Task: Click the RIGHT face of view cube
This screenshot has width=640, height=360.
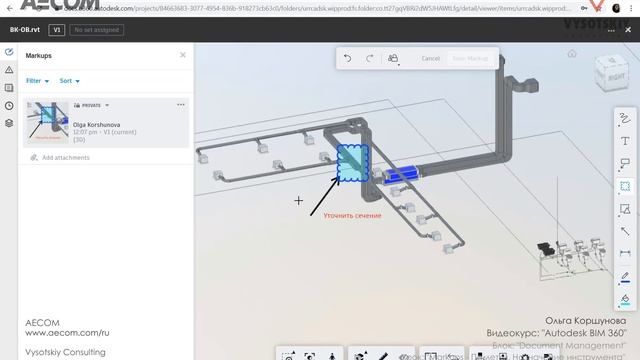Action: (x=616, y=77)
